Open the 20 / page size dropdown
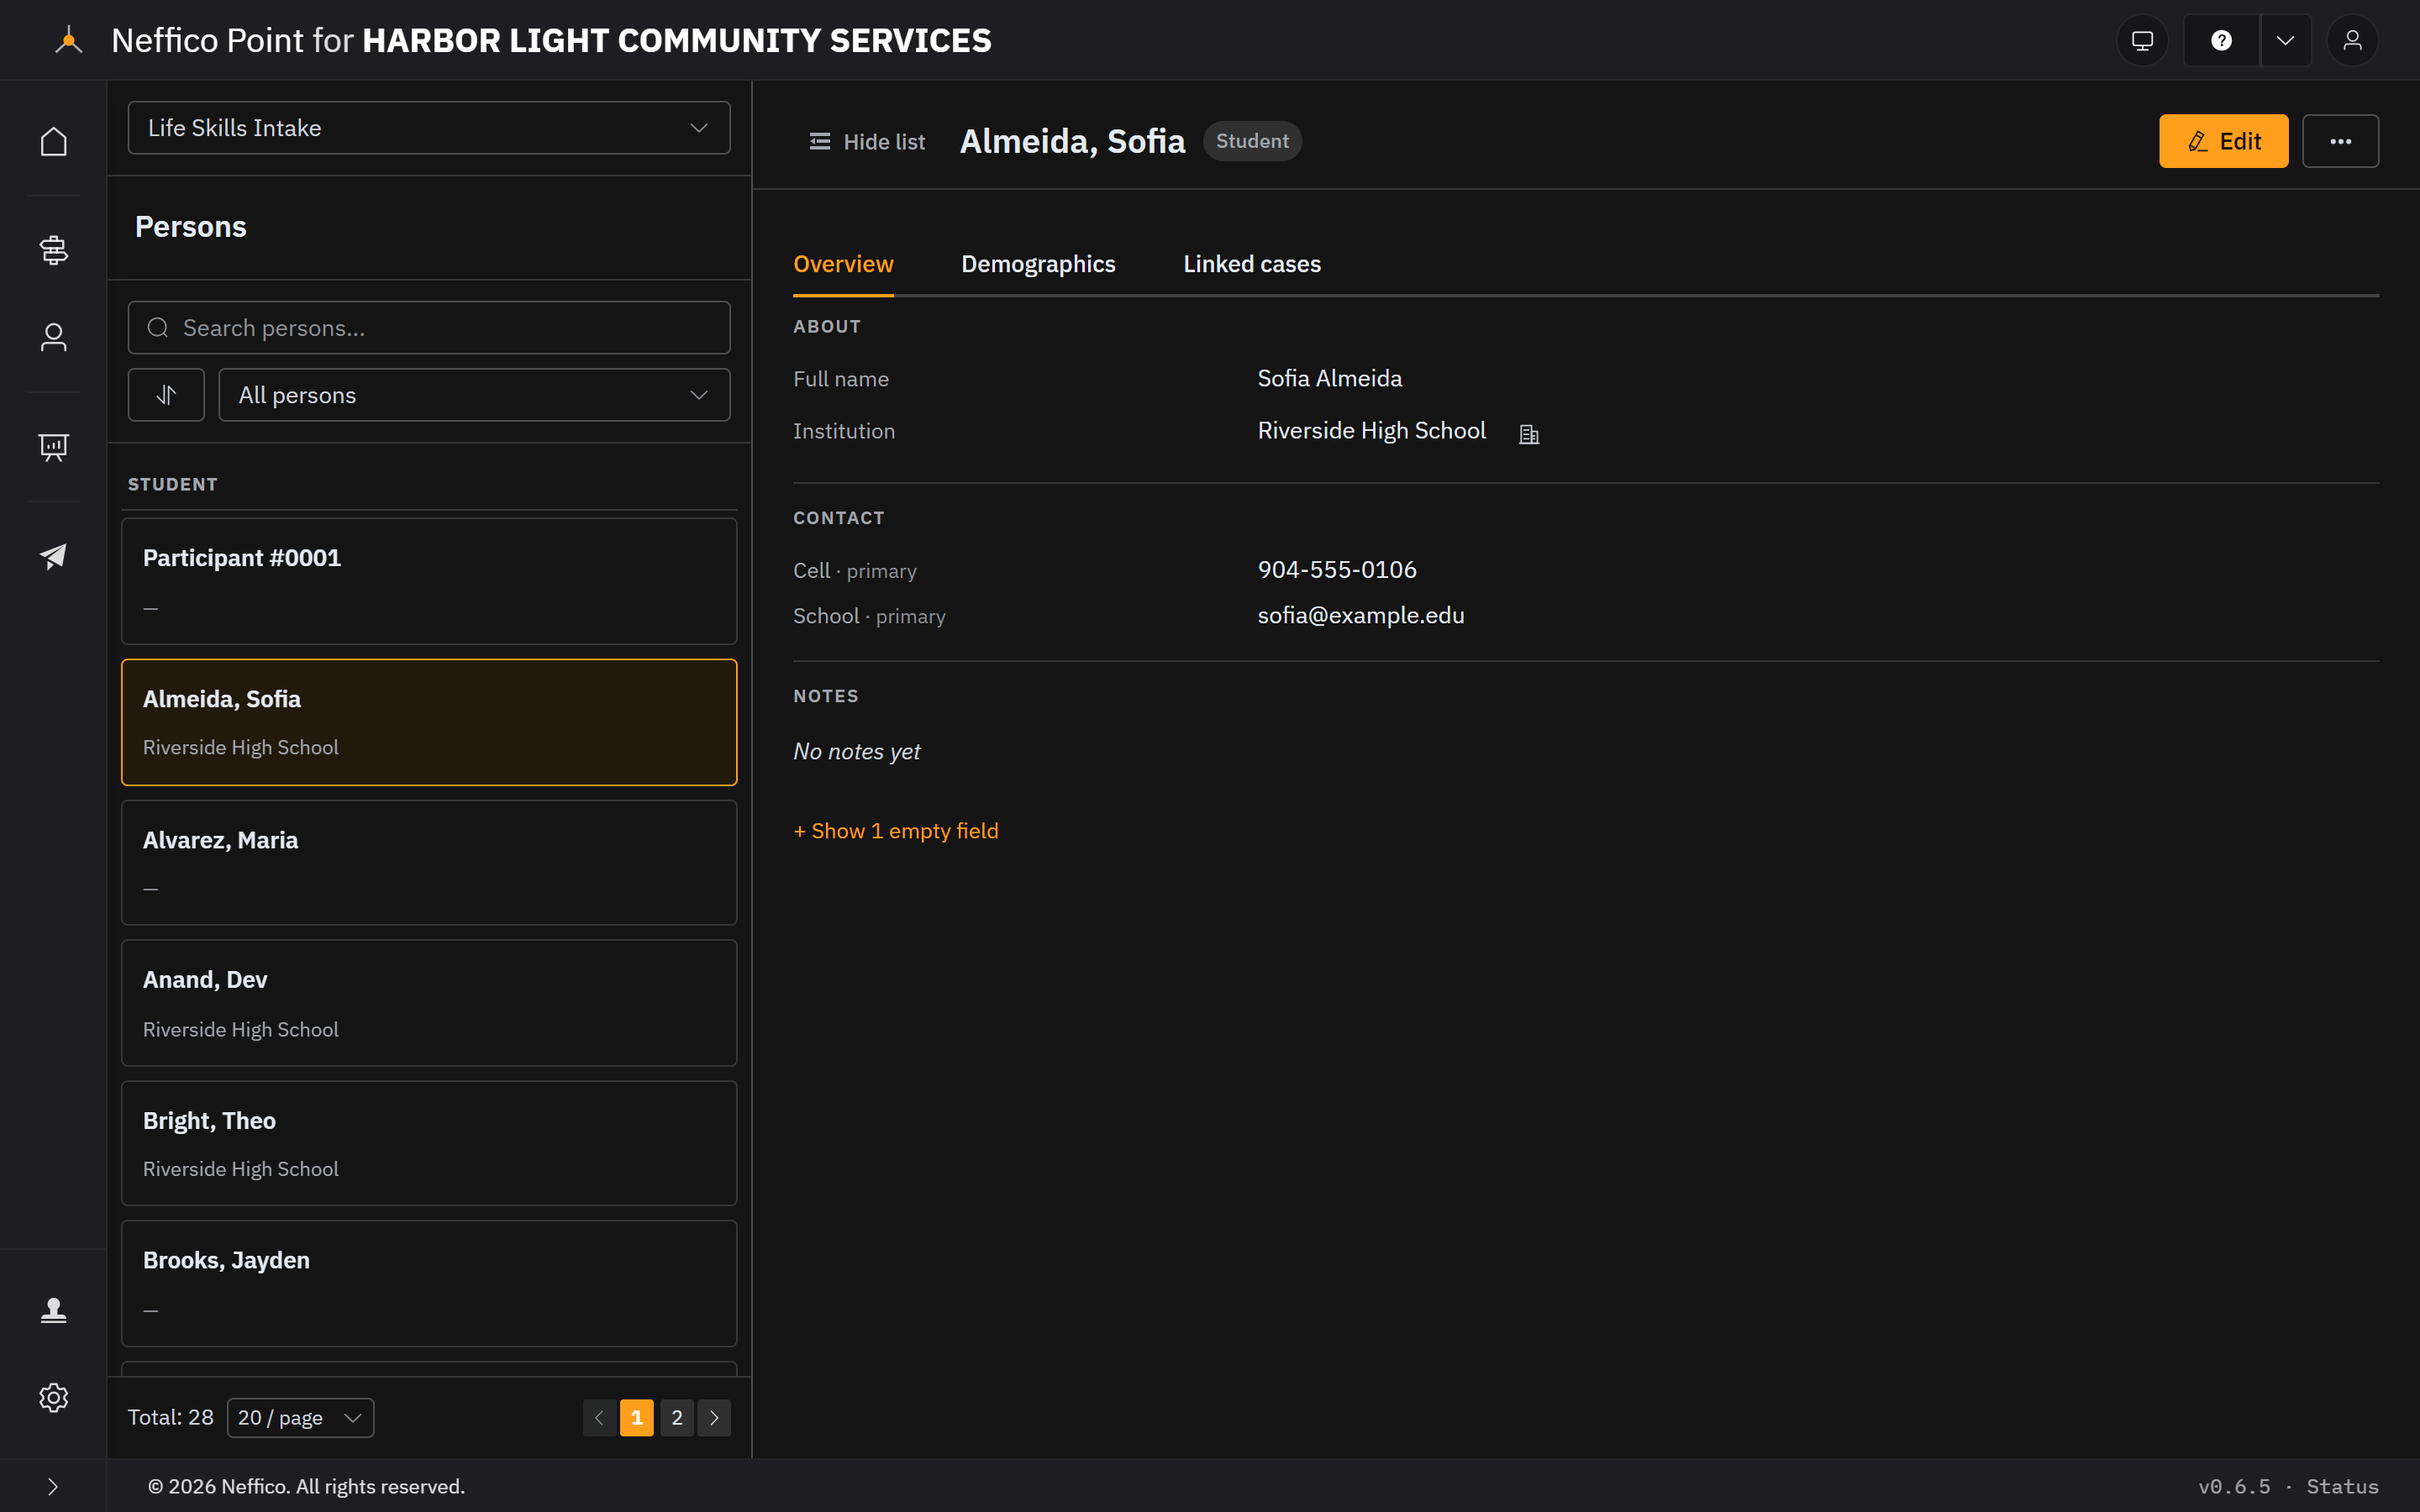 tap(300, 1417)
